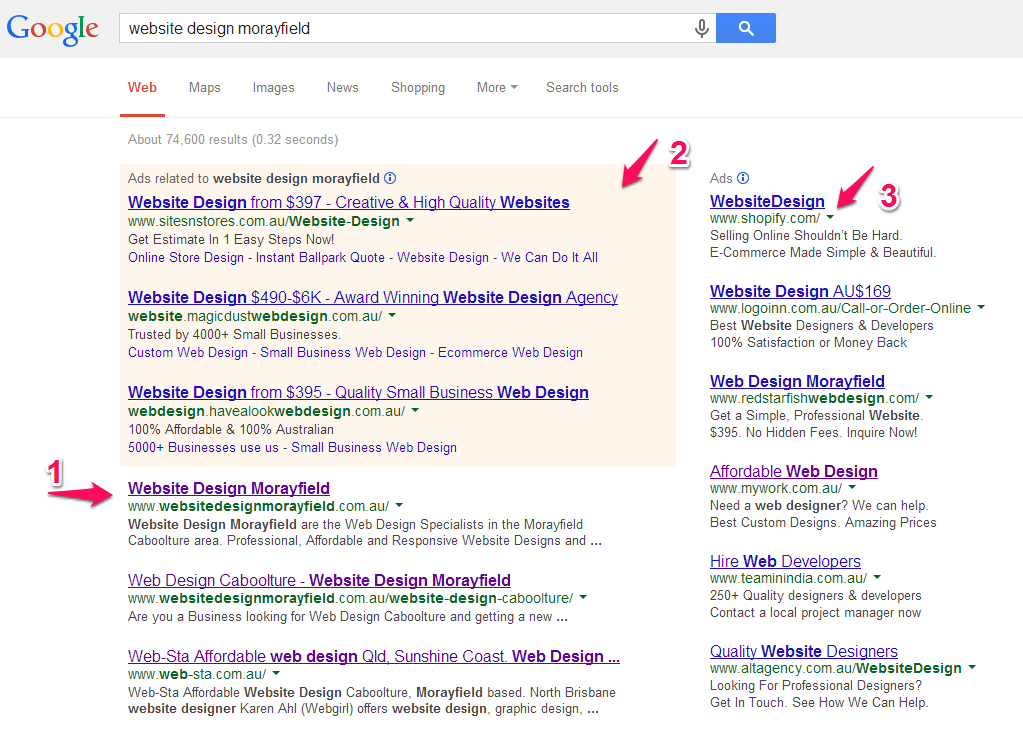Open the News tab
Image resolution: width=1023 pixels, height=731 pixels.
(x=343, y=87)
